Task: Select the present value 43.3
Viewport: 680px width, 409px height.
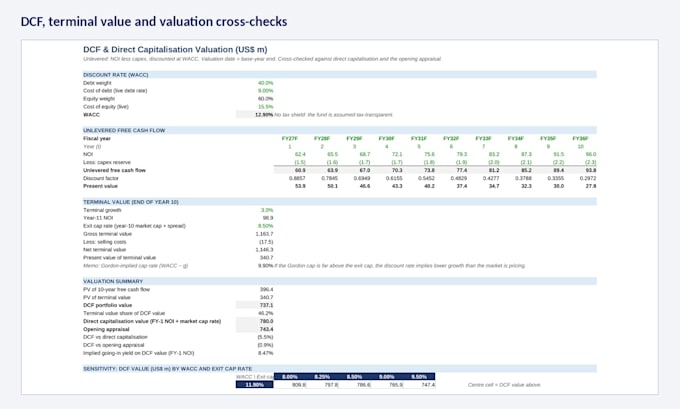Action: coord(397,186)
